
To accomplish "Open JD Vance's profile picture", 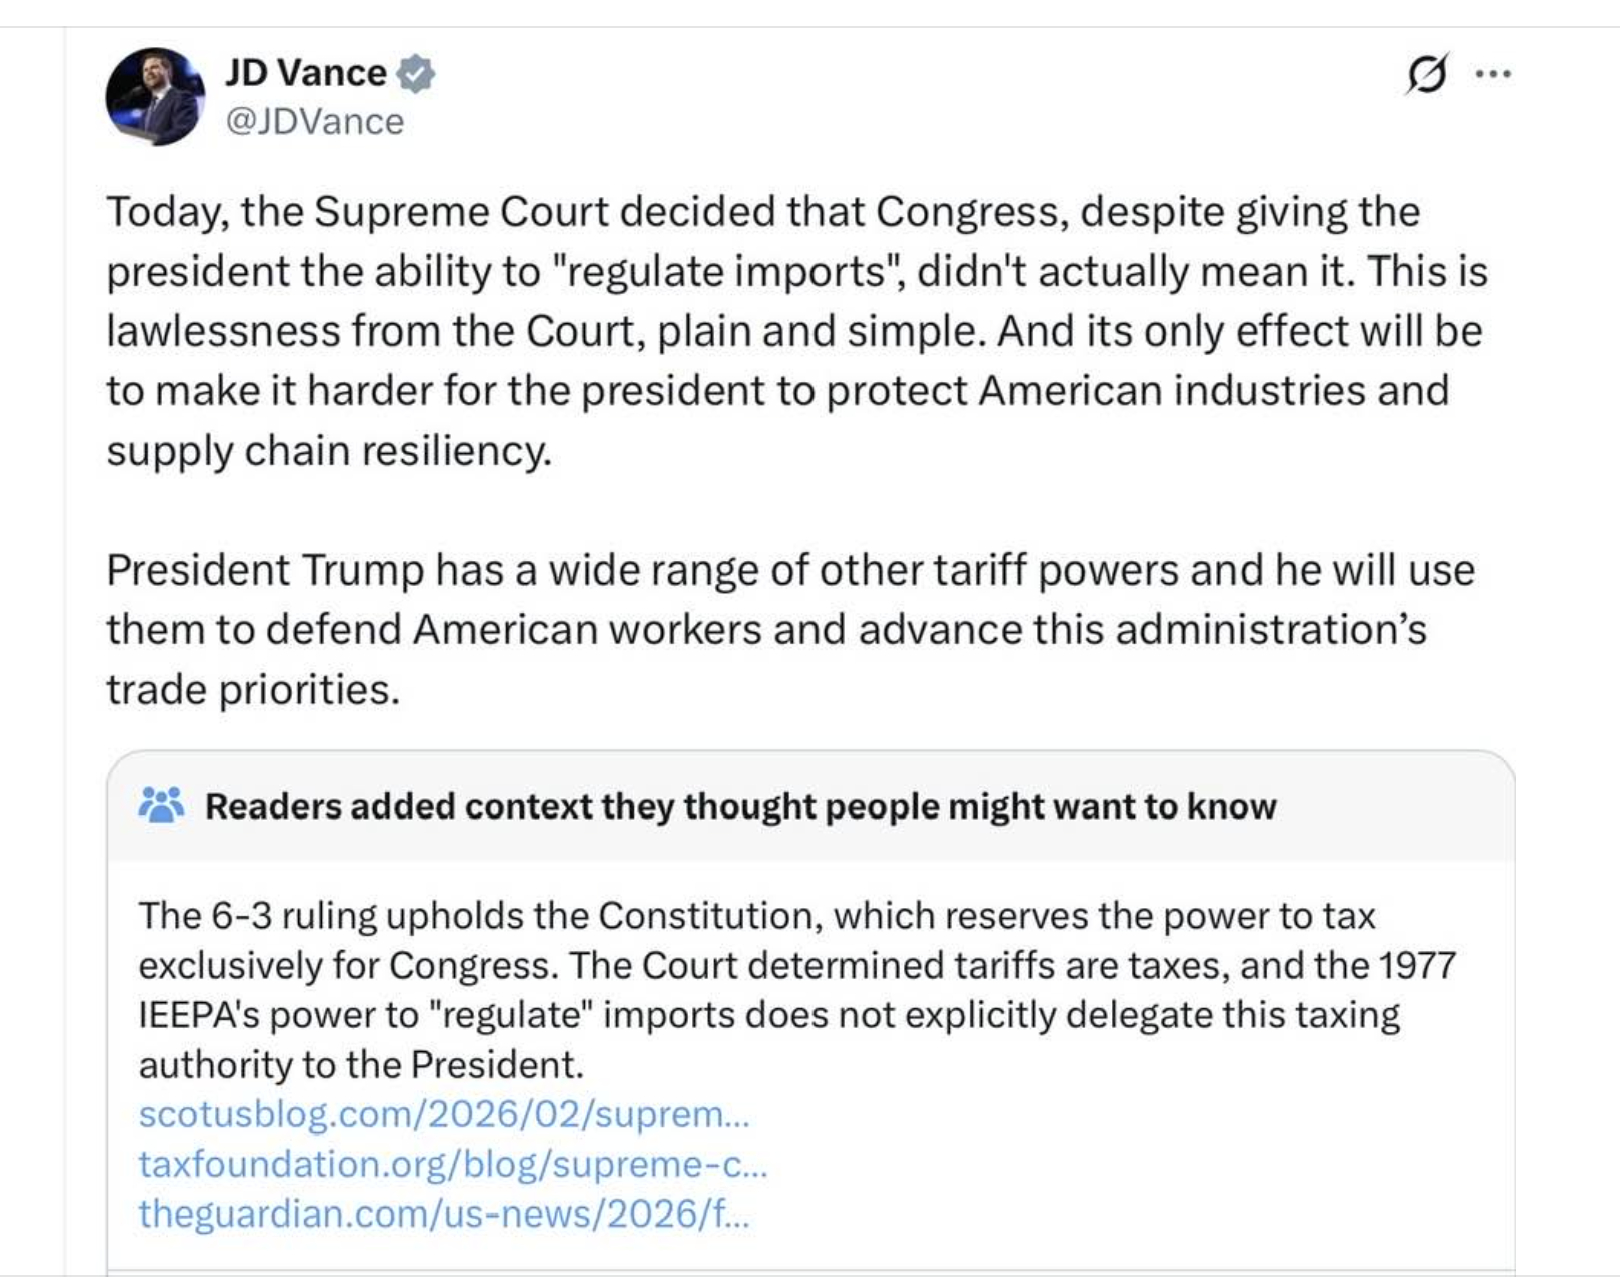I will (155, 97).
